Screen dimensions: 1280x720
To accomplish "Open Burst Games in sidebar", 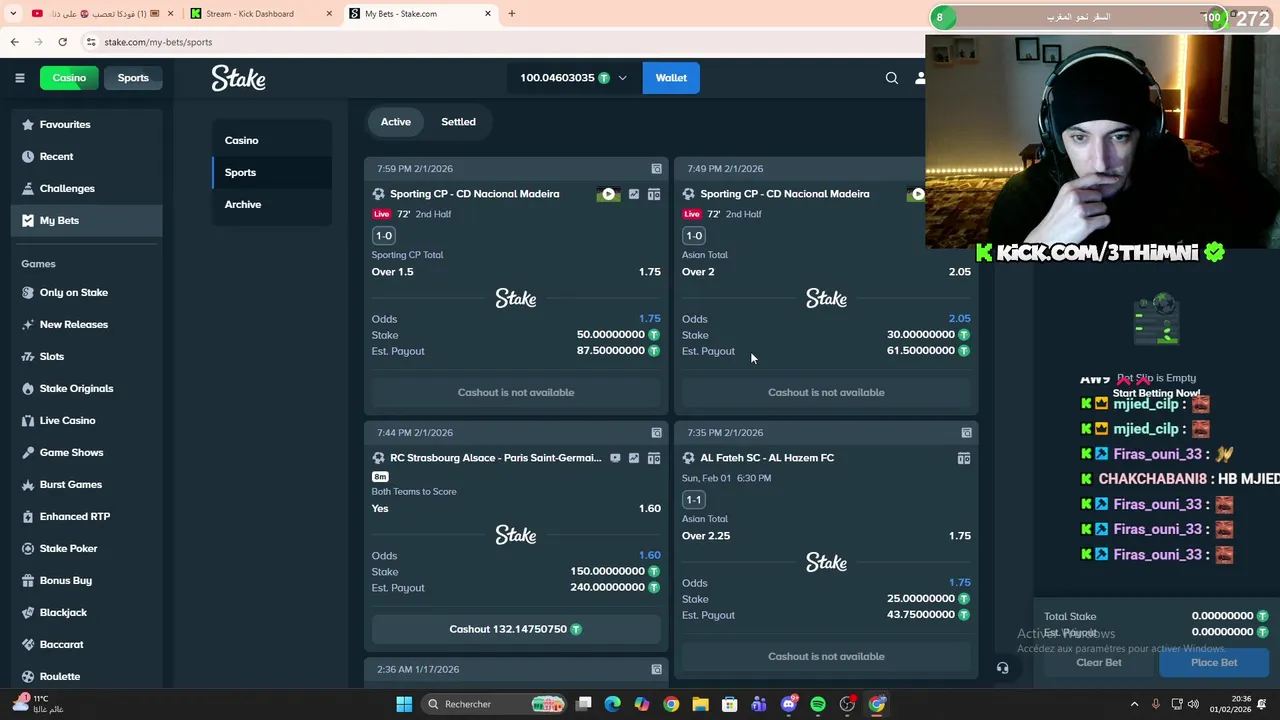I will pos(86,484).
